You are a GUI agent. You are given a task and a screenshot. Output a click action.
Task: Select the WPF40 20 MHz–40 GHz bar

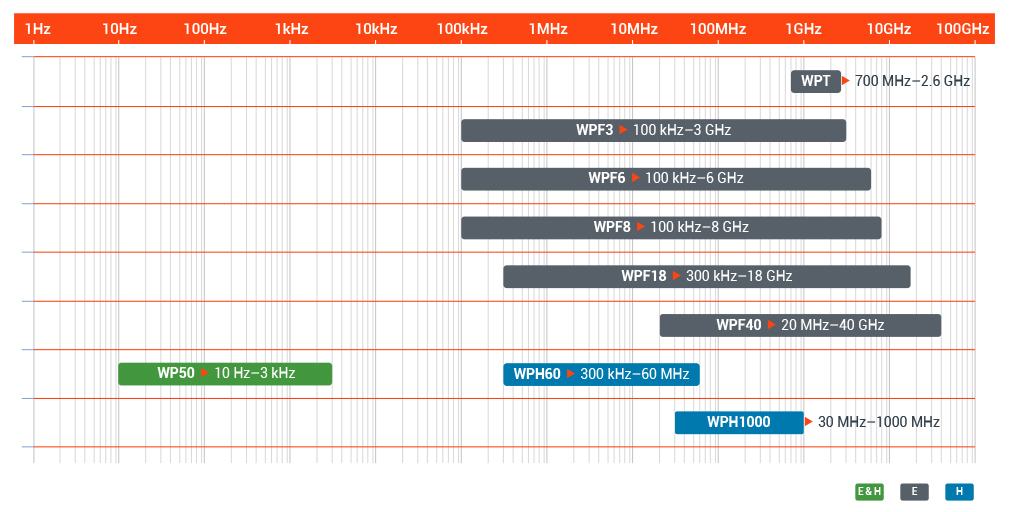click(800, 325)
